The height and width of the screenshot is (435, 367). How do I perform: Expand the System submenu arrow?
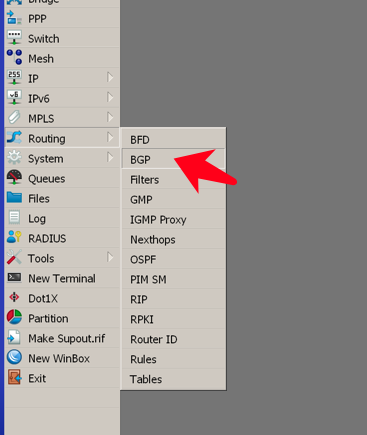point(110,157)
